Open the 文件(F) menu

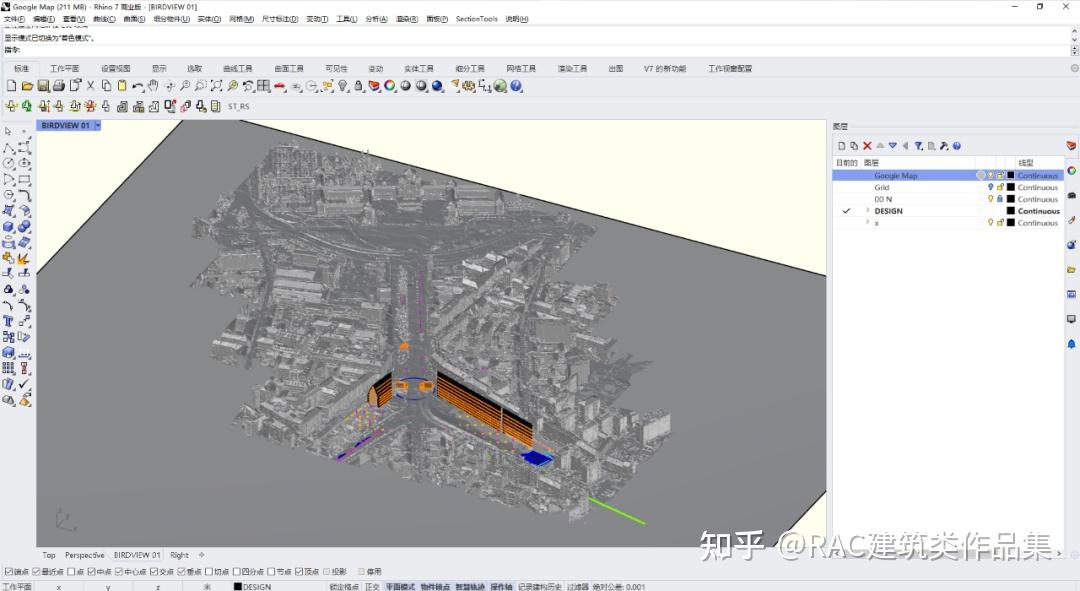pos(14,19)
